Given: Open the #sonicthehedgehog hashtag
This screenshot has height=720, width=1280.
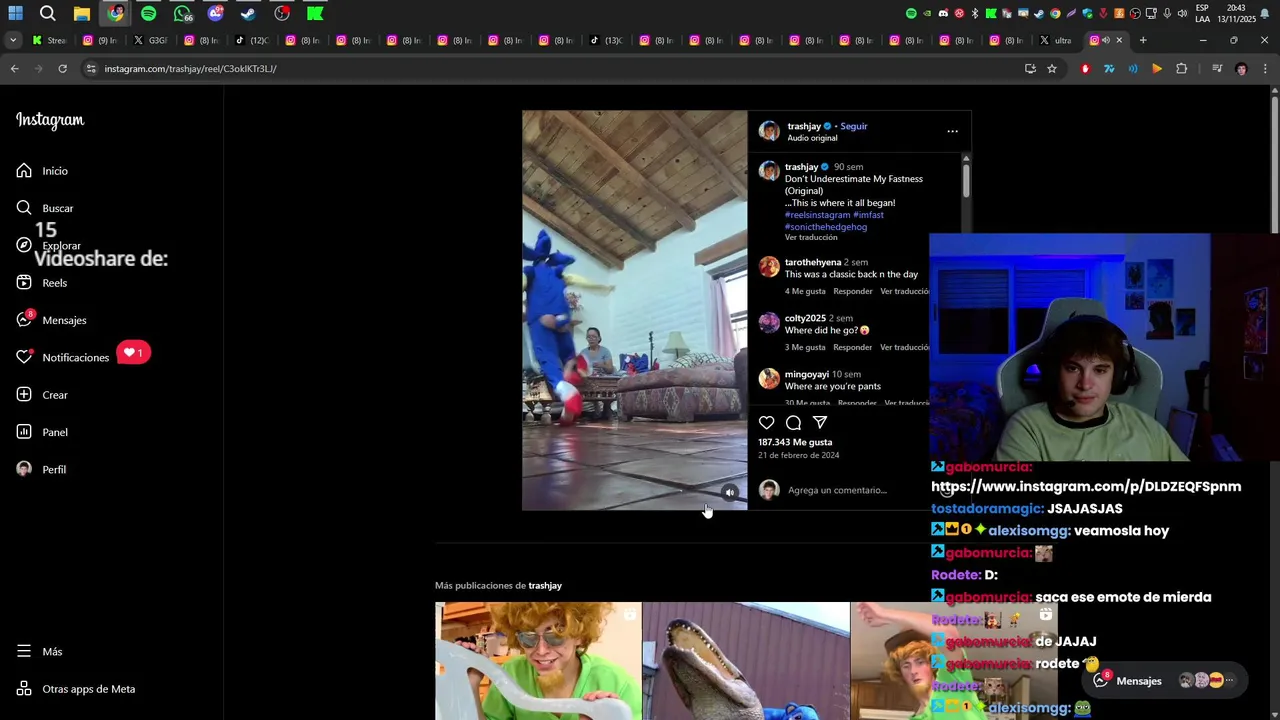Looking at the screenshot, I should click(x=826, y=227).
